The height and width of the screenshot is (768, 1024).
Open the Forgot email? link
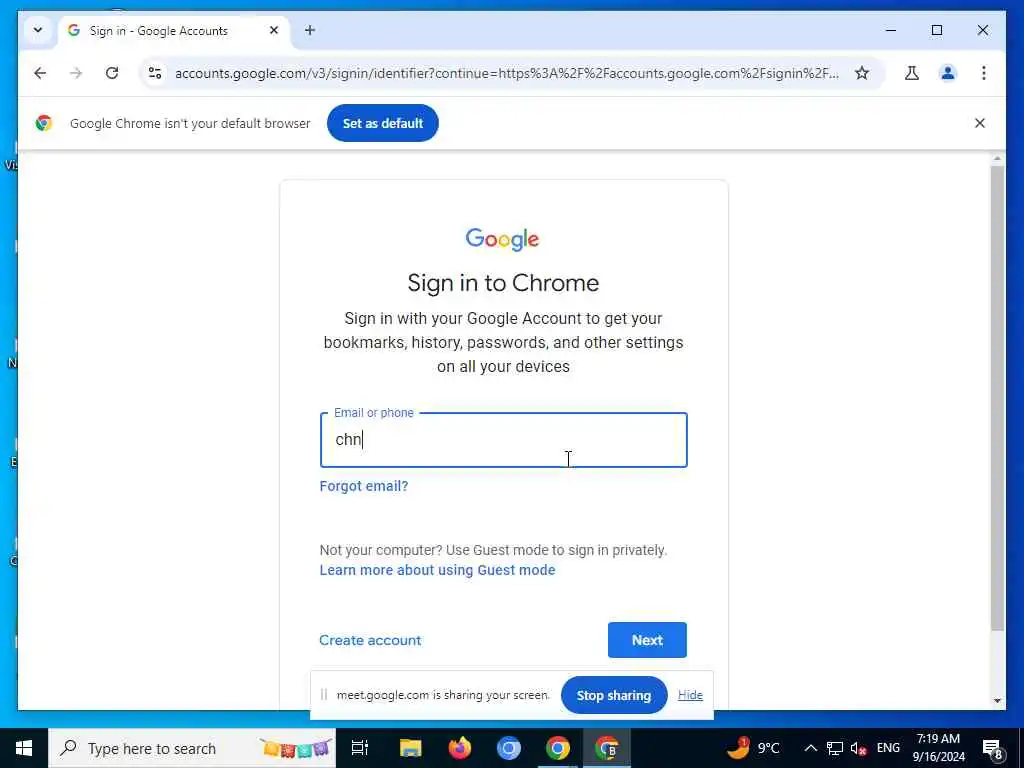pyautogui.click(x=364, y=486)
